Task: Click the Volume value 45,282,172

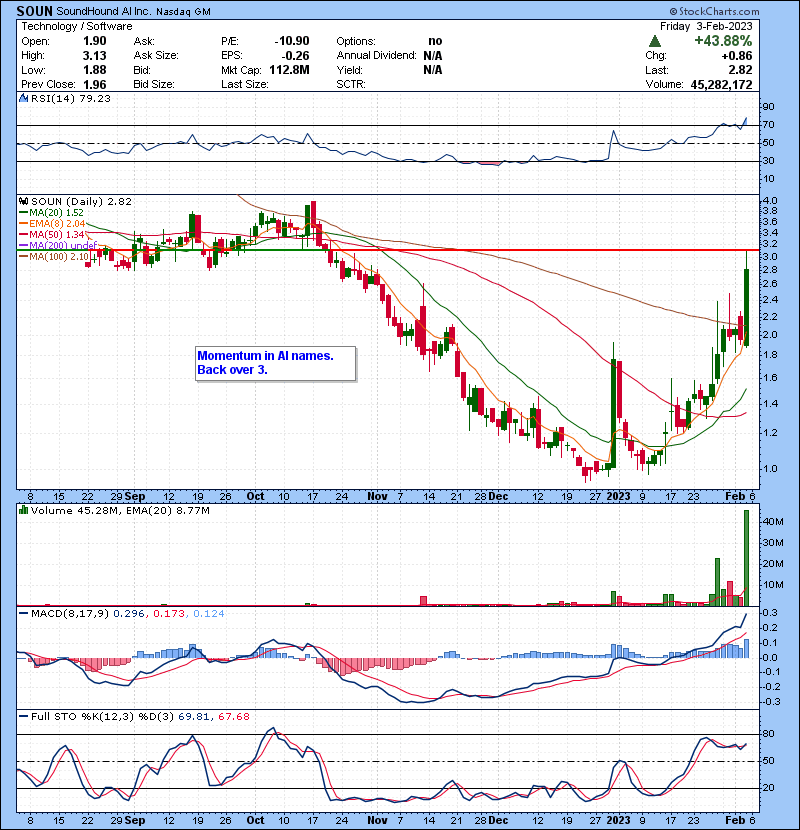Action: (721, 85)
